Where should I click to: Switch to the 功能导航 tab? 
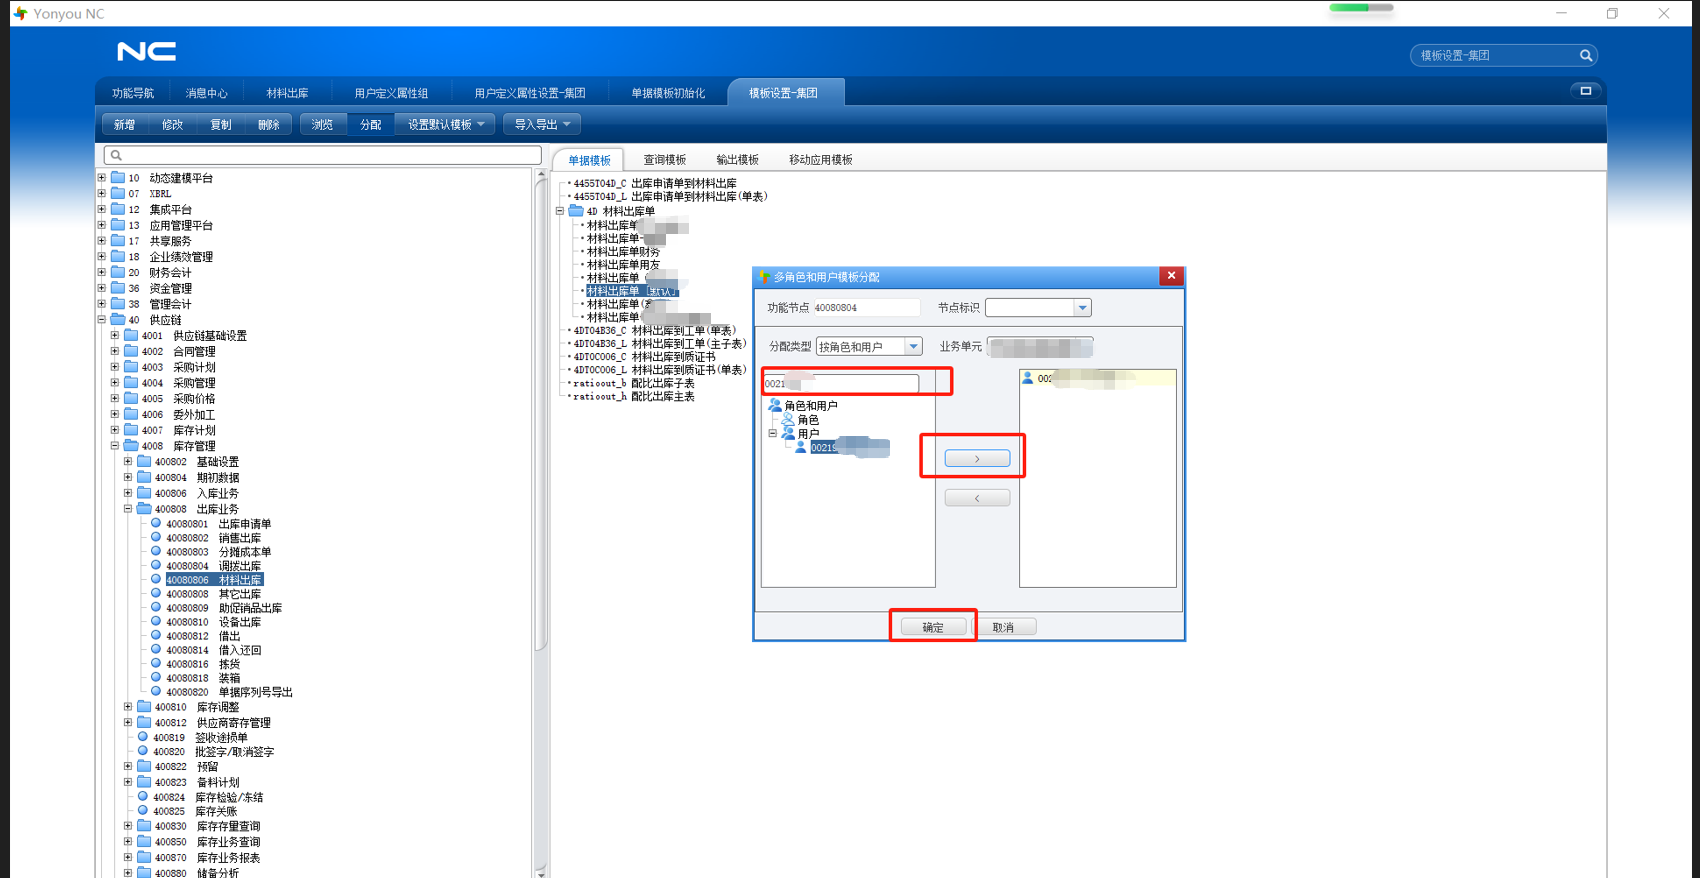pyautogui.click(x=133, y=93)
